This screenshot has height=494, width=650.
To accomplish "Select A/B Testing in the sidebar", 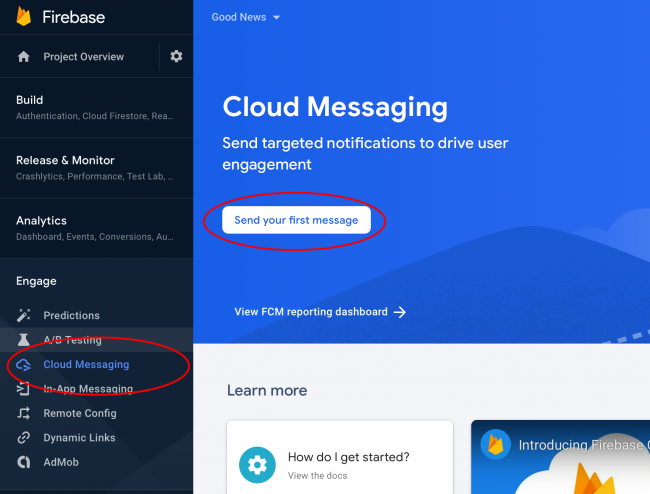I will point(96,340).
